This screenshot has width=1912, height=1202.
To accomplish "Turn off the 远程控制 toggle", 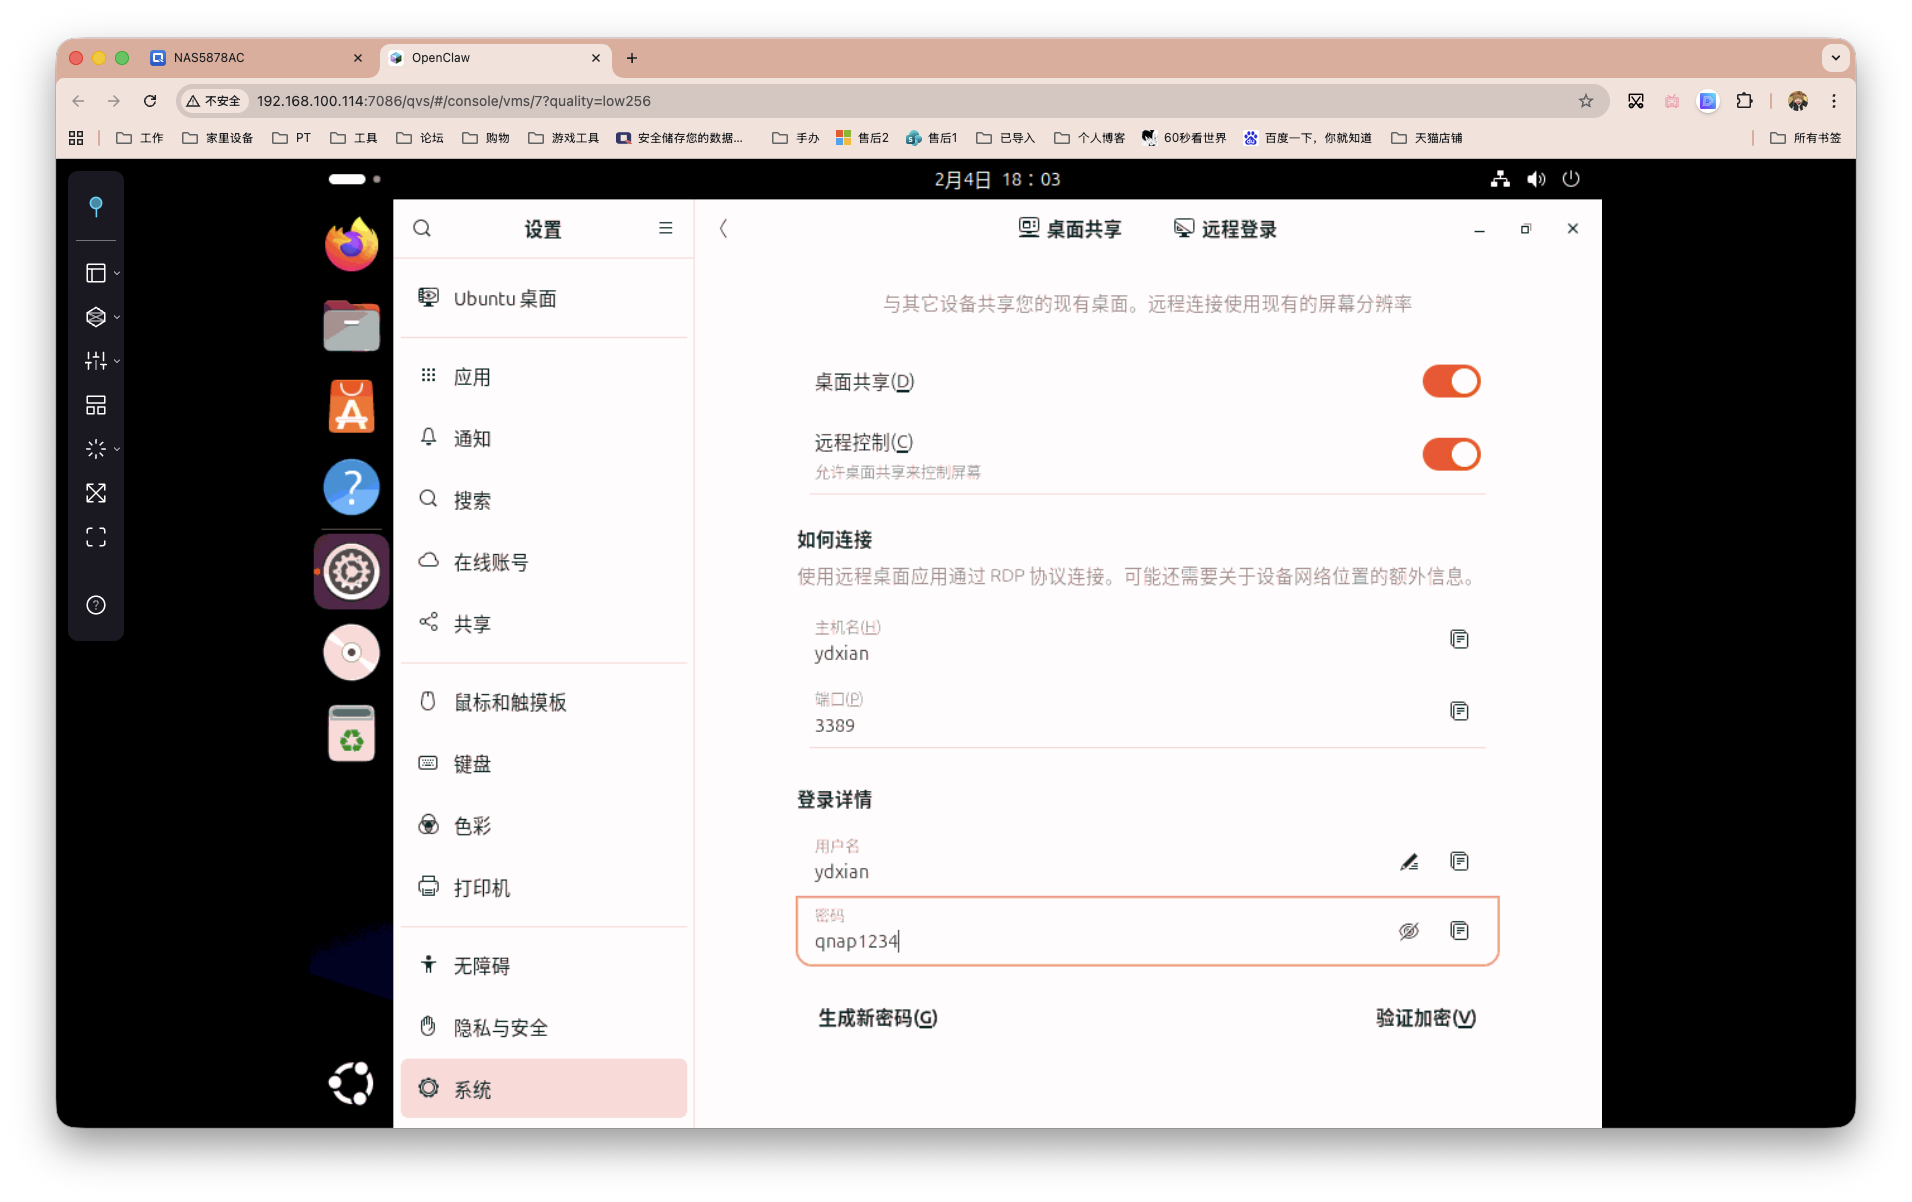I will click(x=1451, y=455).
